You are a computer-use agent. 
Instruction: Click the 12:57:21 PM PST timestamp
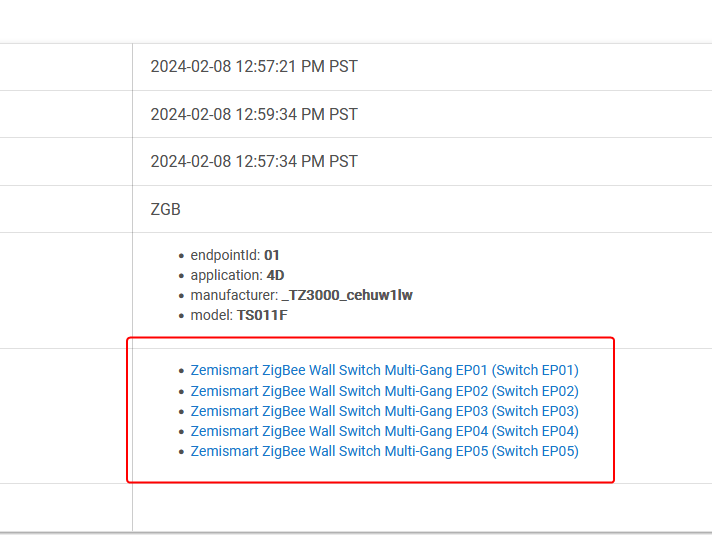(x=254, y=66)
